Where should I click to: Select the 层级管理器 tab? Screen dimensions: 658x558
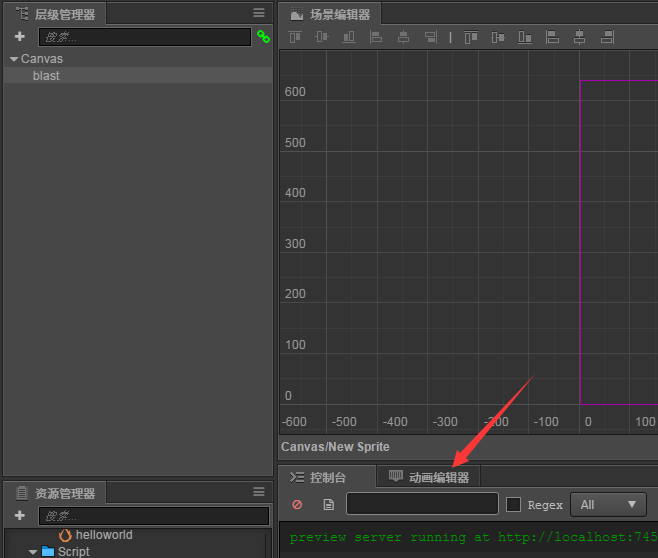(x=55, y=14)
